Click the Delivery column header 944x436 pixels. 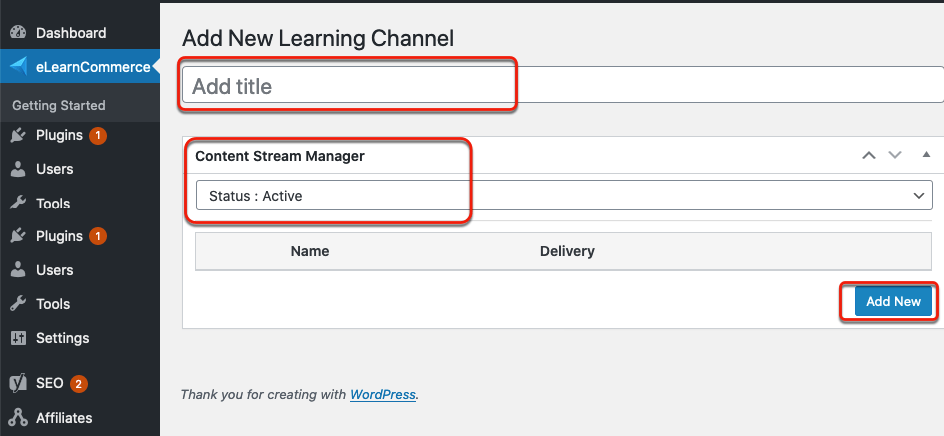(567, 251)
